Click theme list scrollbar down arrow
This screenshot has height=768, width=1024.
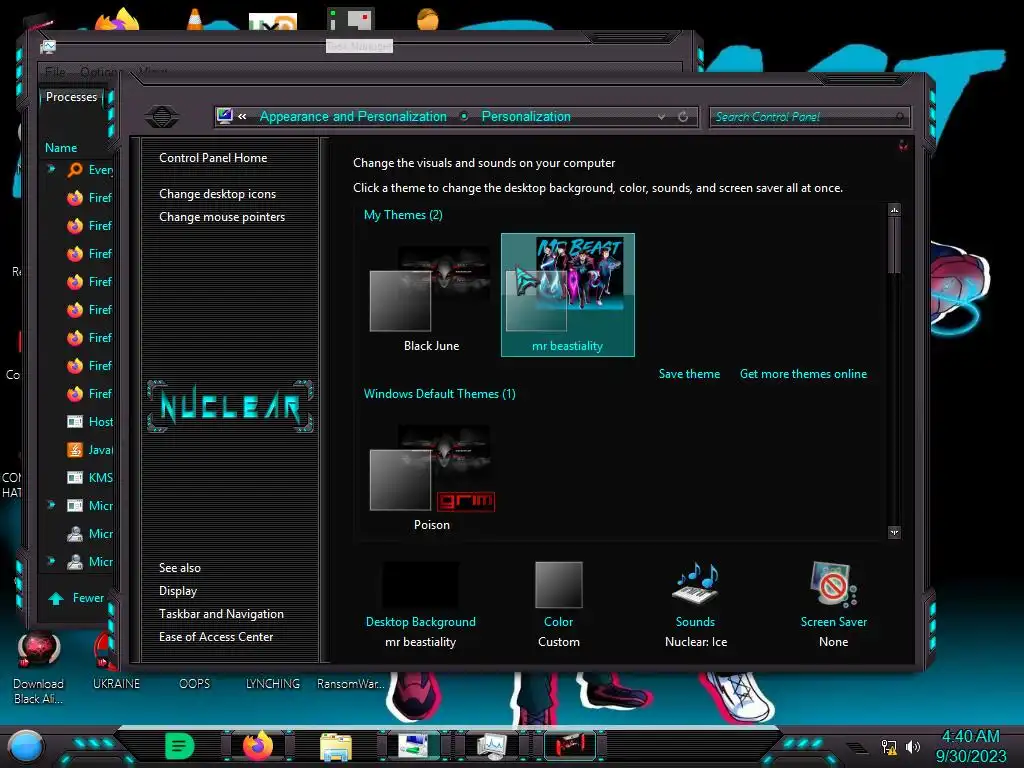(x=895, y=532)
